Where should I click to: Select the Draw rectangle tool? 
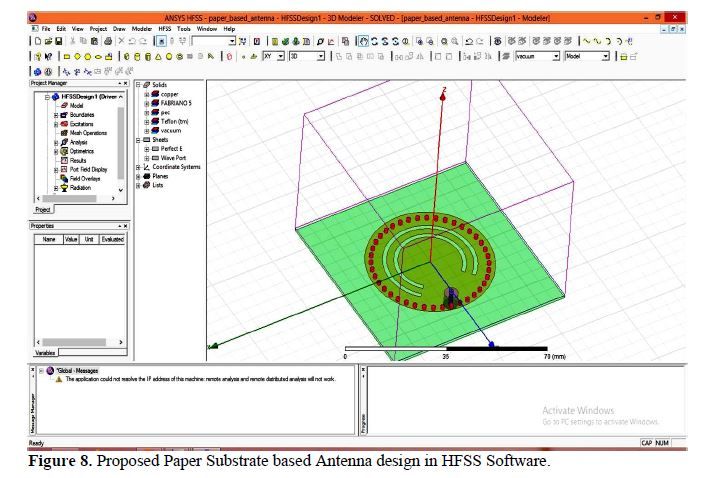[x=67, y=57]
